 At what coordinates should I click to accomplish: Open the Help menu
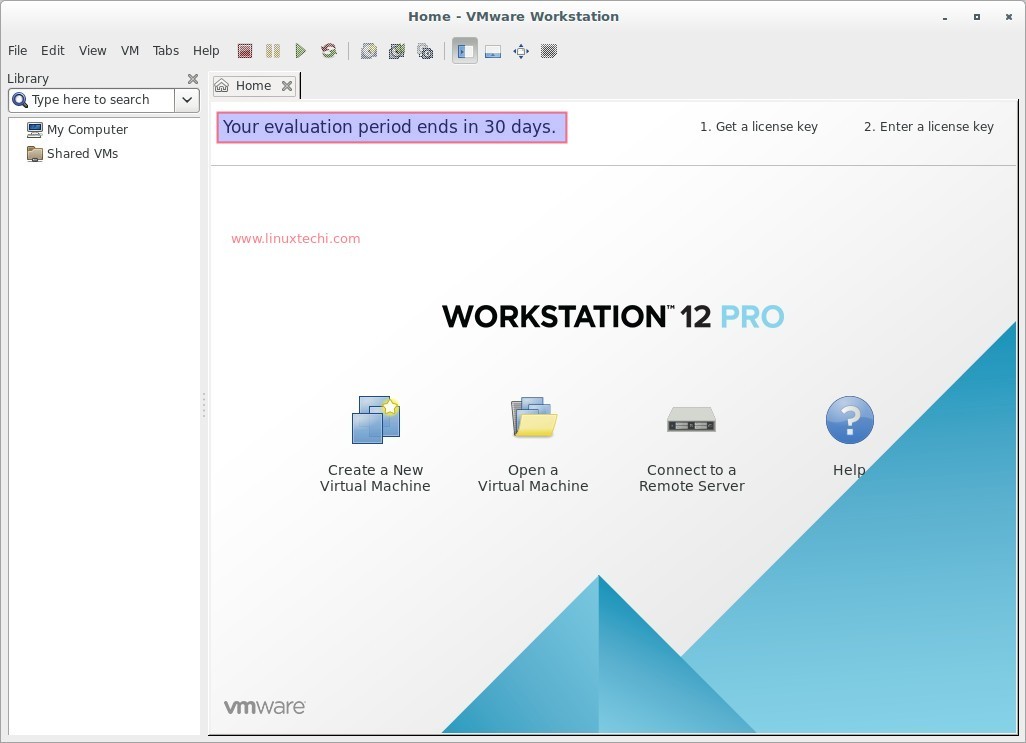(205, 50)
